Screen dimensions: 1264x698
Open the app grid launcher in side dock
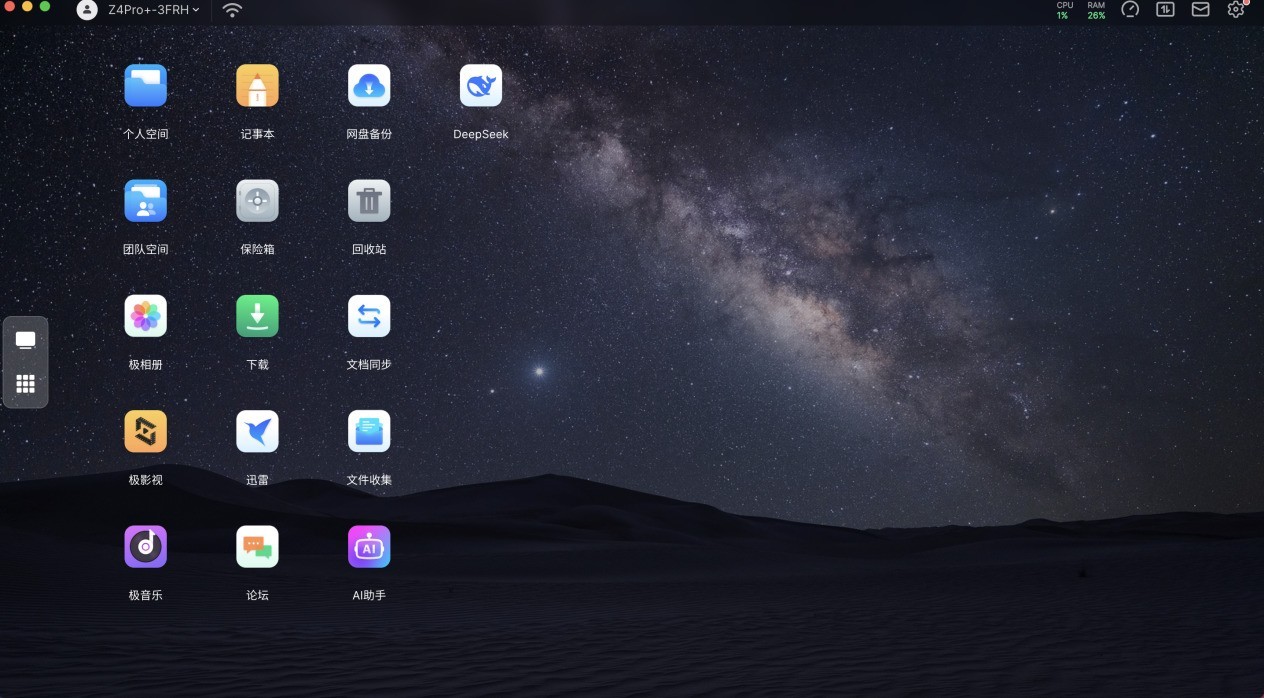click(x=26, y=384)
